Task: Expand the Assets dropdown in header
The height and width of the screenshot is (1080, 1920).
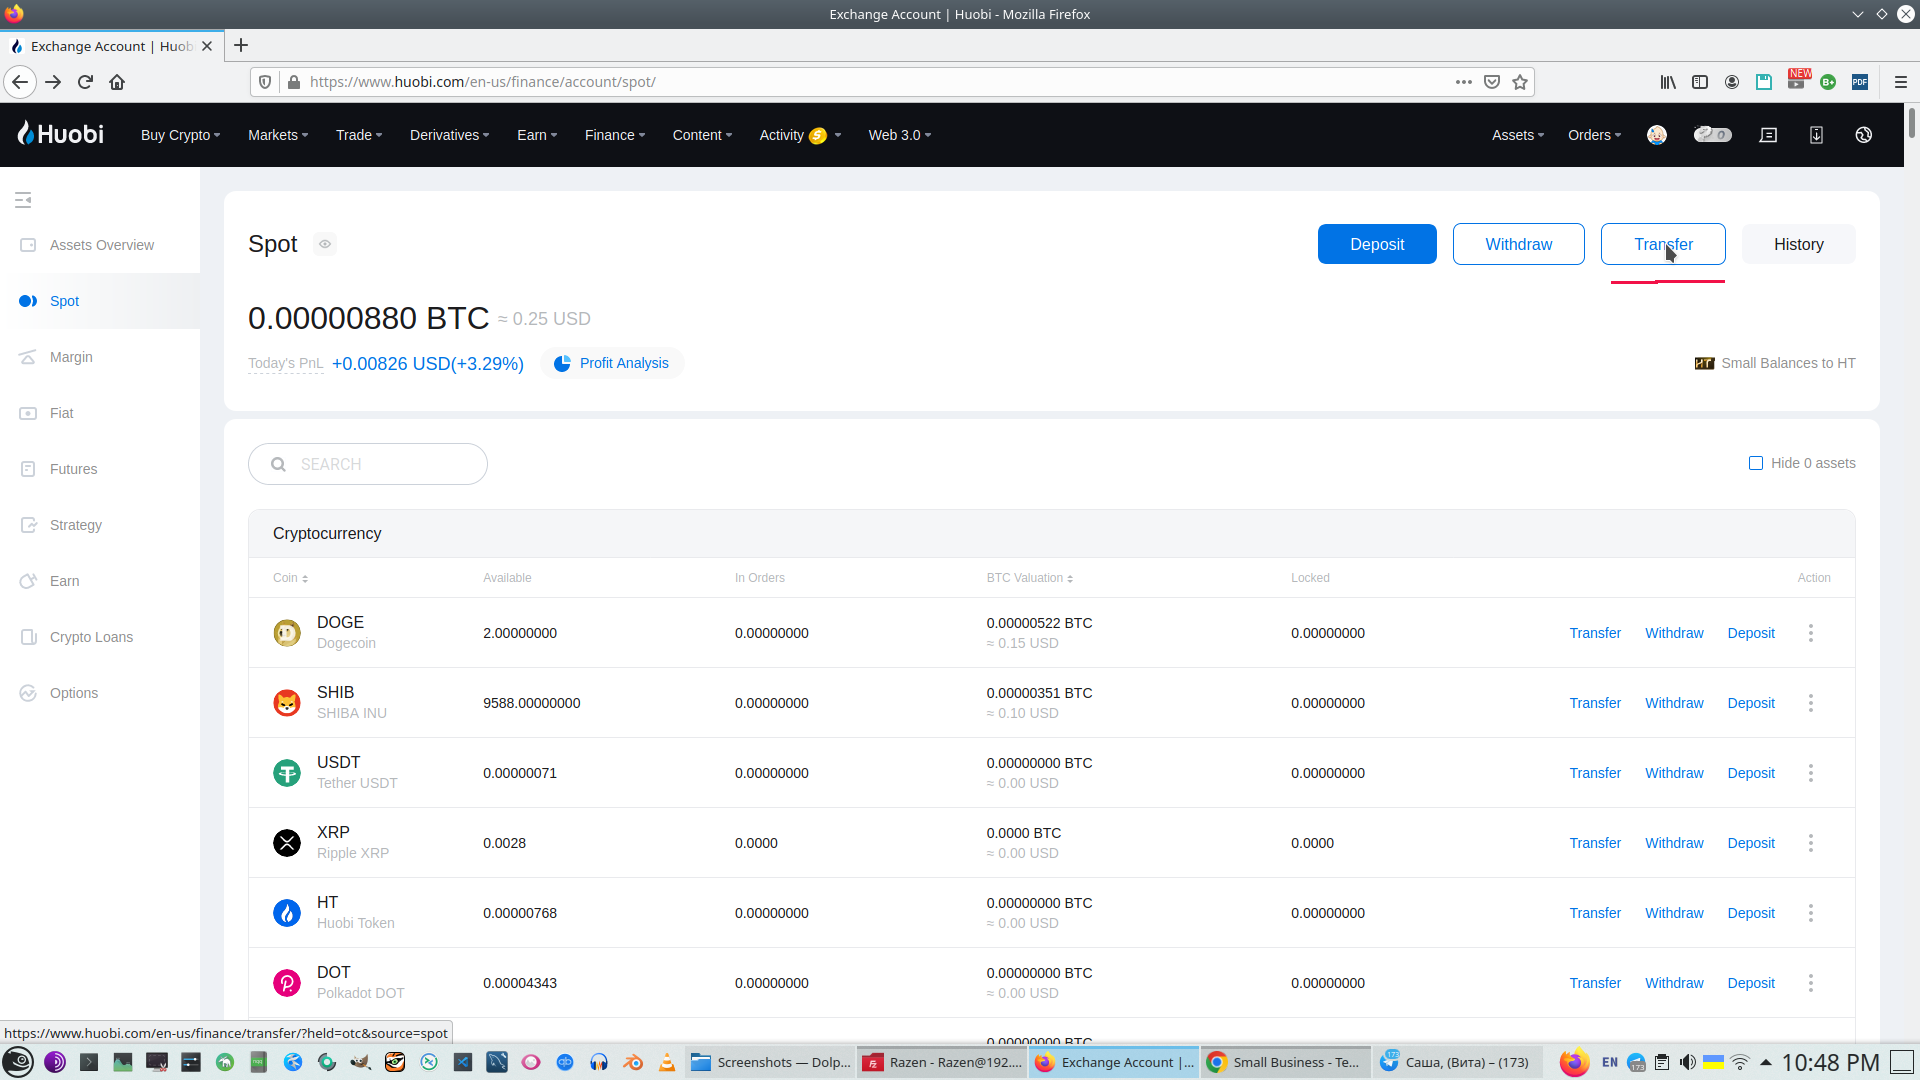Action: click(x=1517, y=135)
